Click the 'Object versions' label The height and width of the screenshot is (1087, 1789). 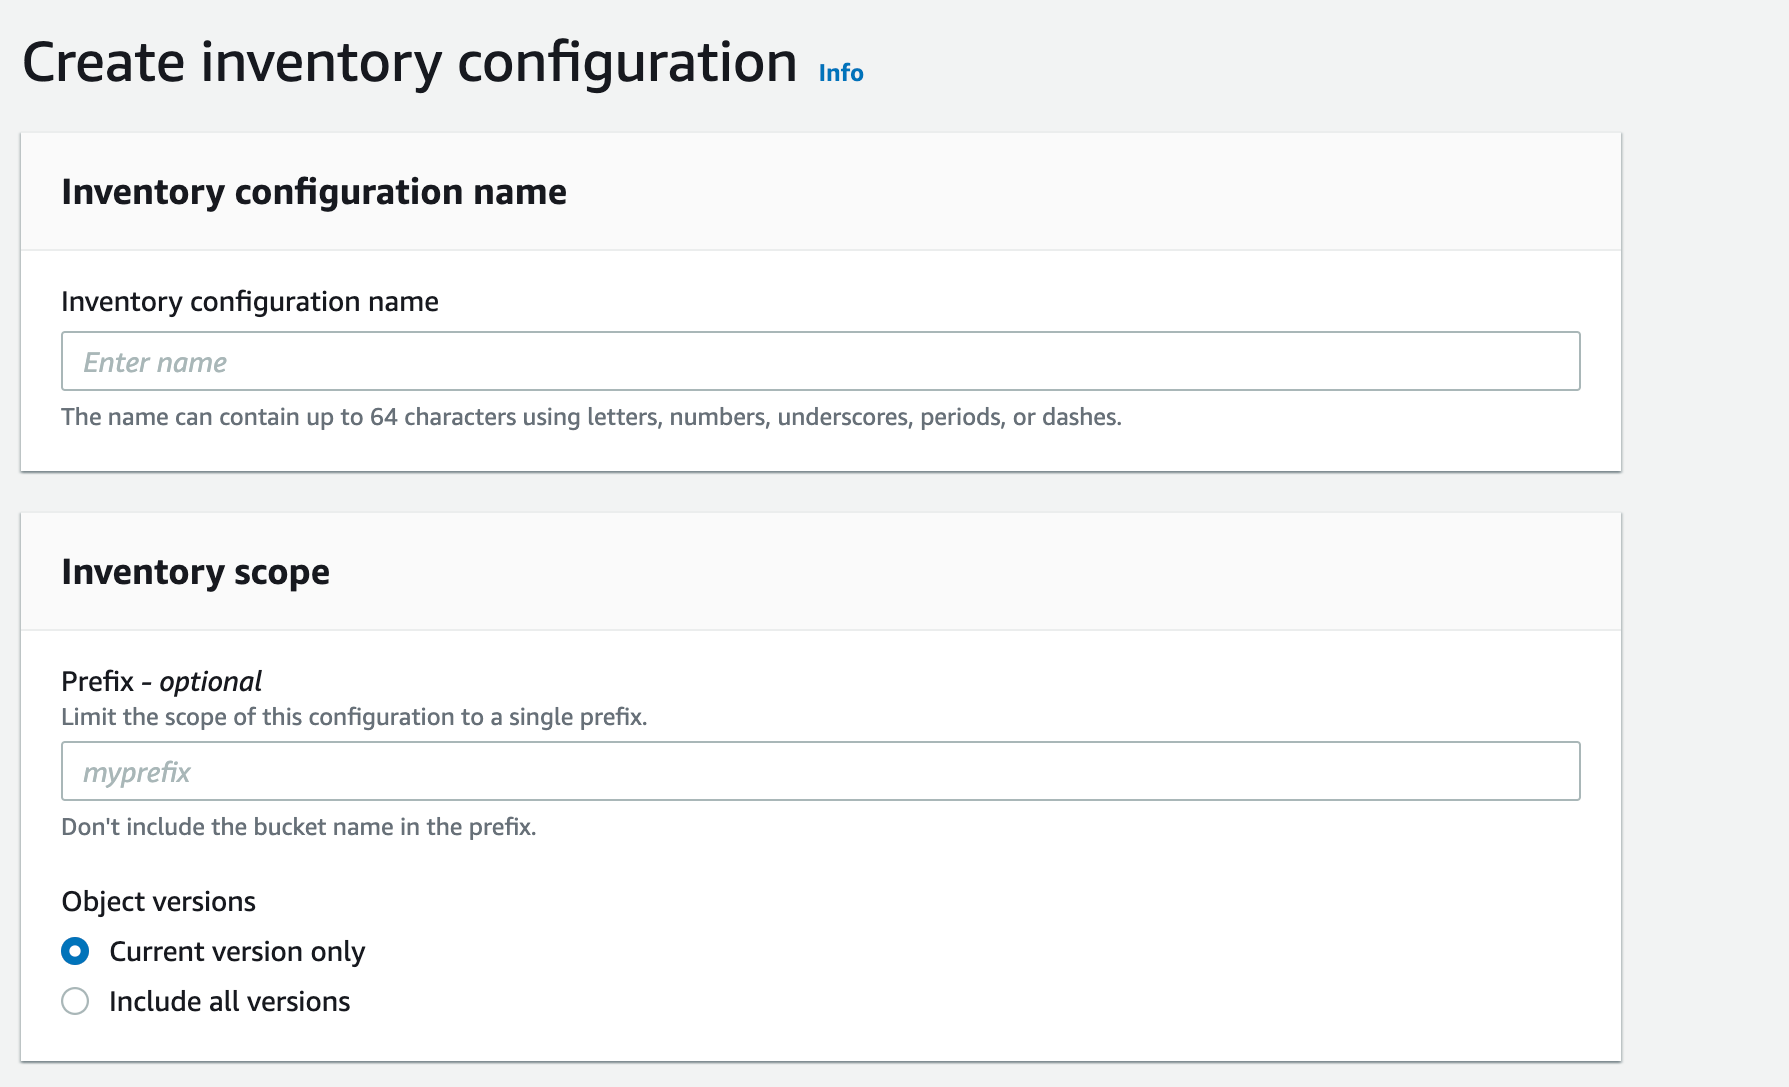(x=158, y=901)
